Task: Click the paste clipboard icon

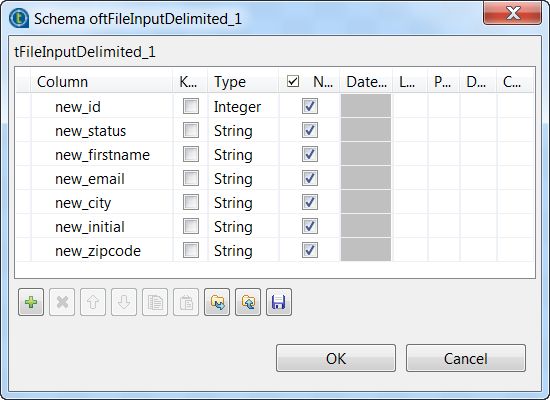Action: (186, 302)
